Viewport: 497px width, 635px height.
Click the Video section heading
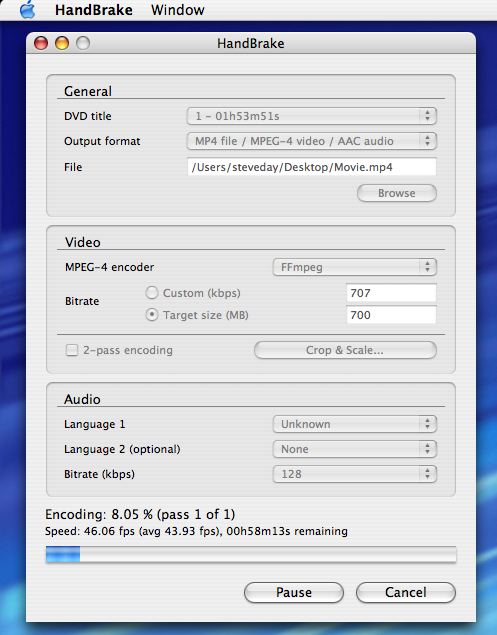[83, 242]
